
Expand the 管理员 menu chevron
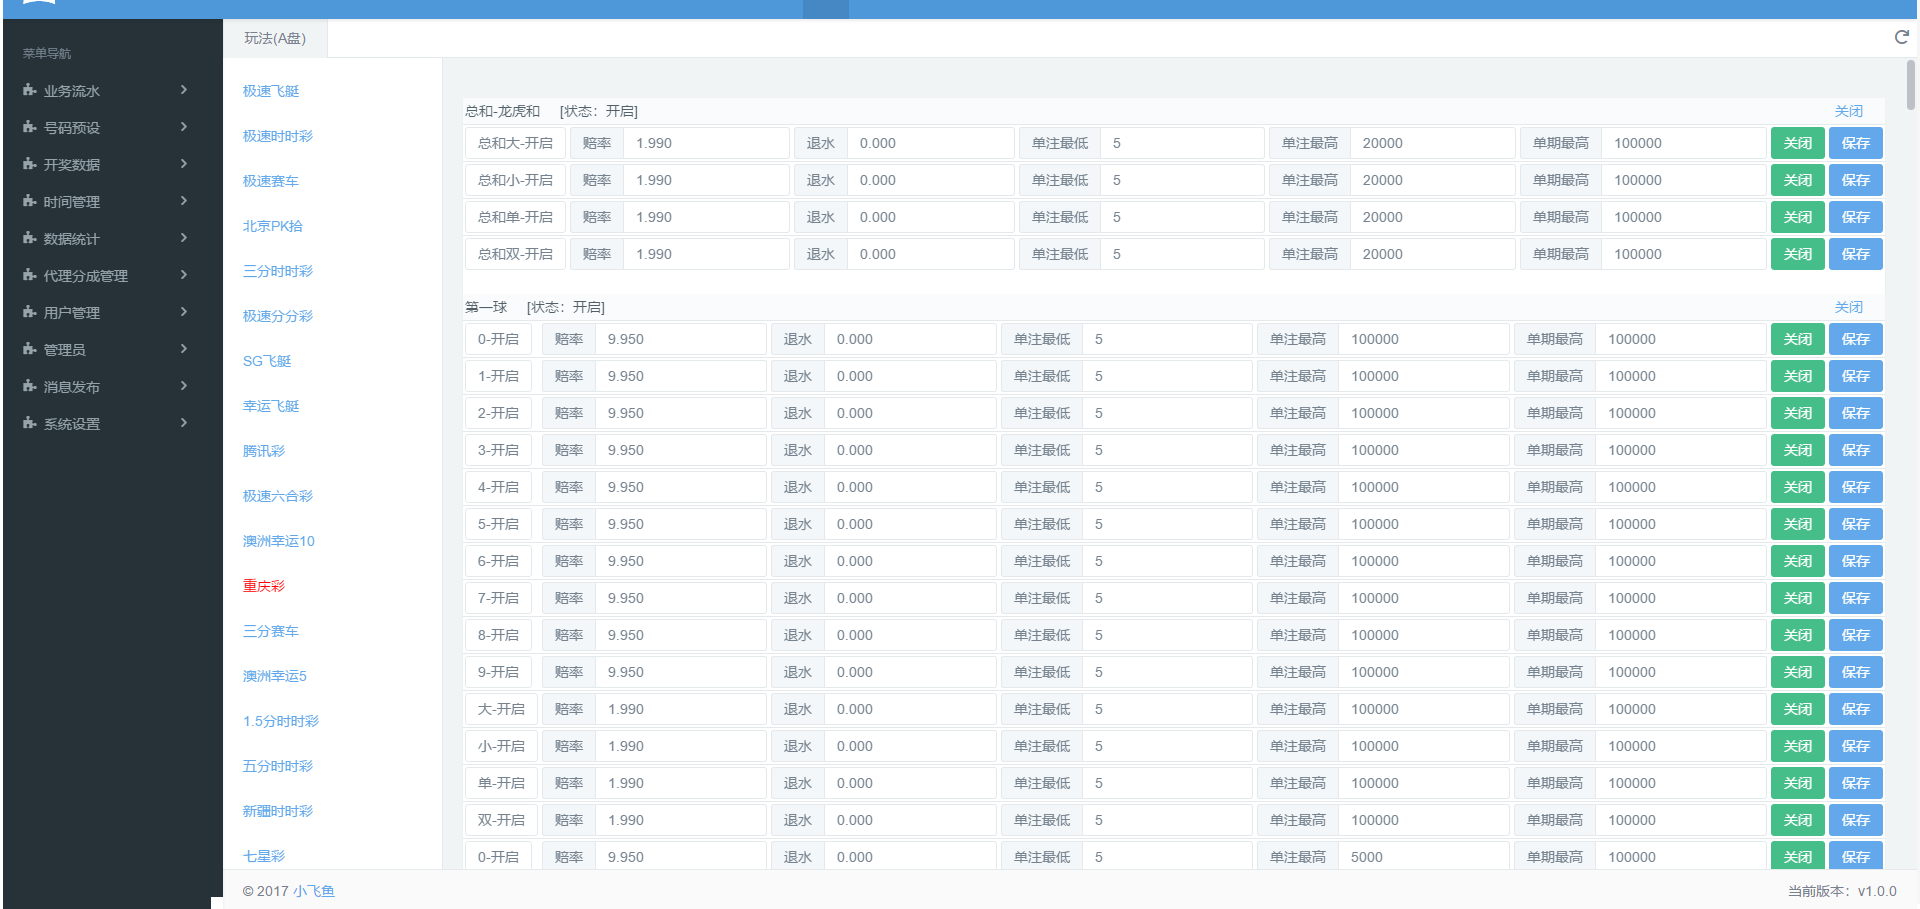[x=184, y=349]
